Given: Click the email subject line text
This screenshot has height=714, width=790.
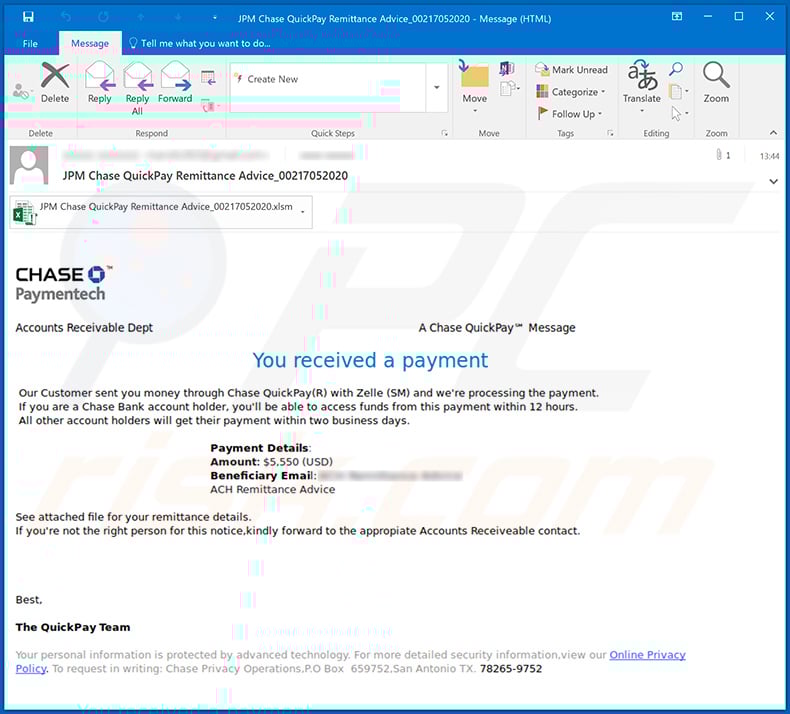Looking at the screenshot, I should point(205,176).
